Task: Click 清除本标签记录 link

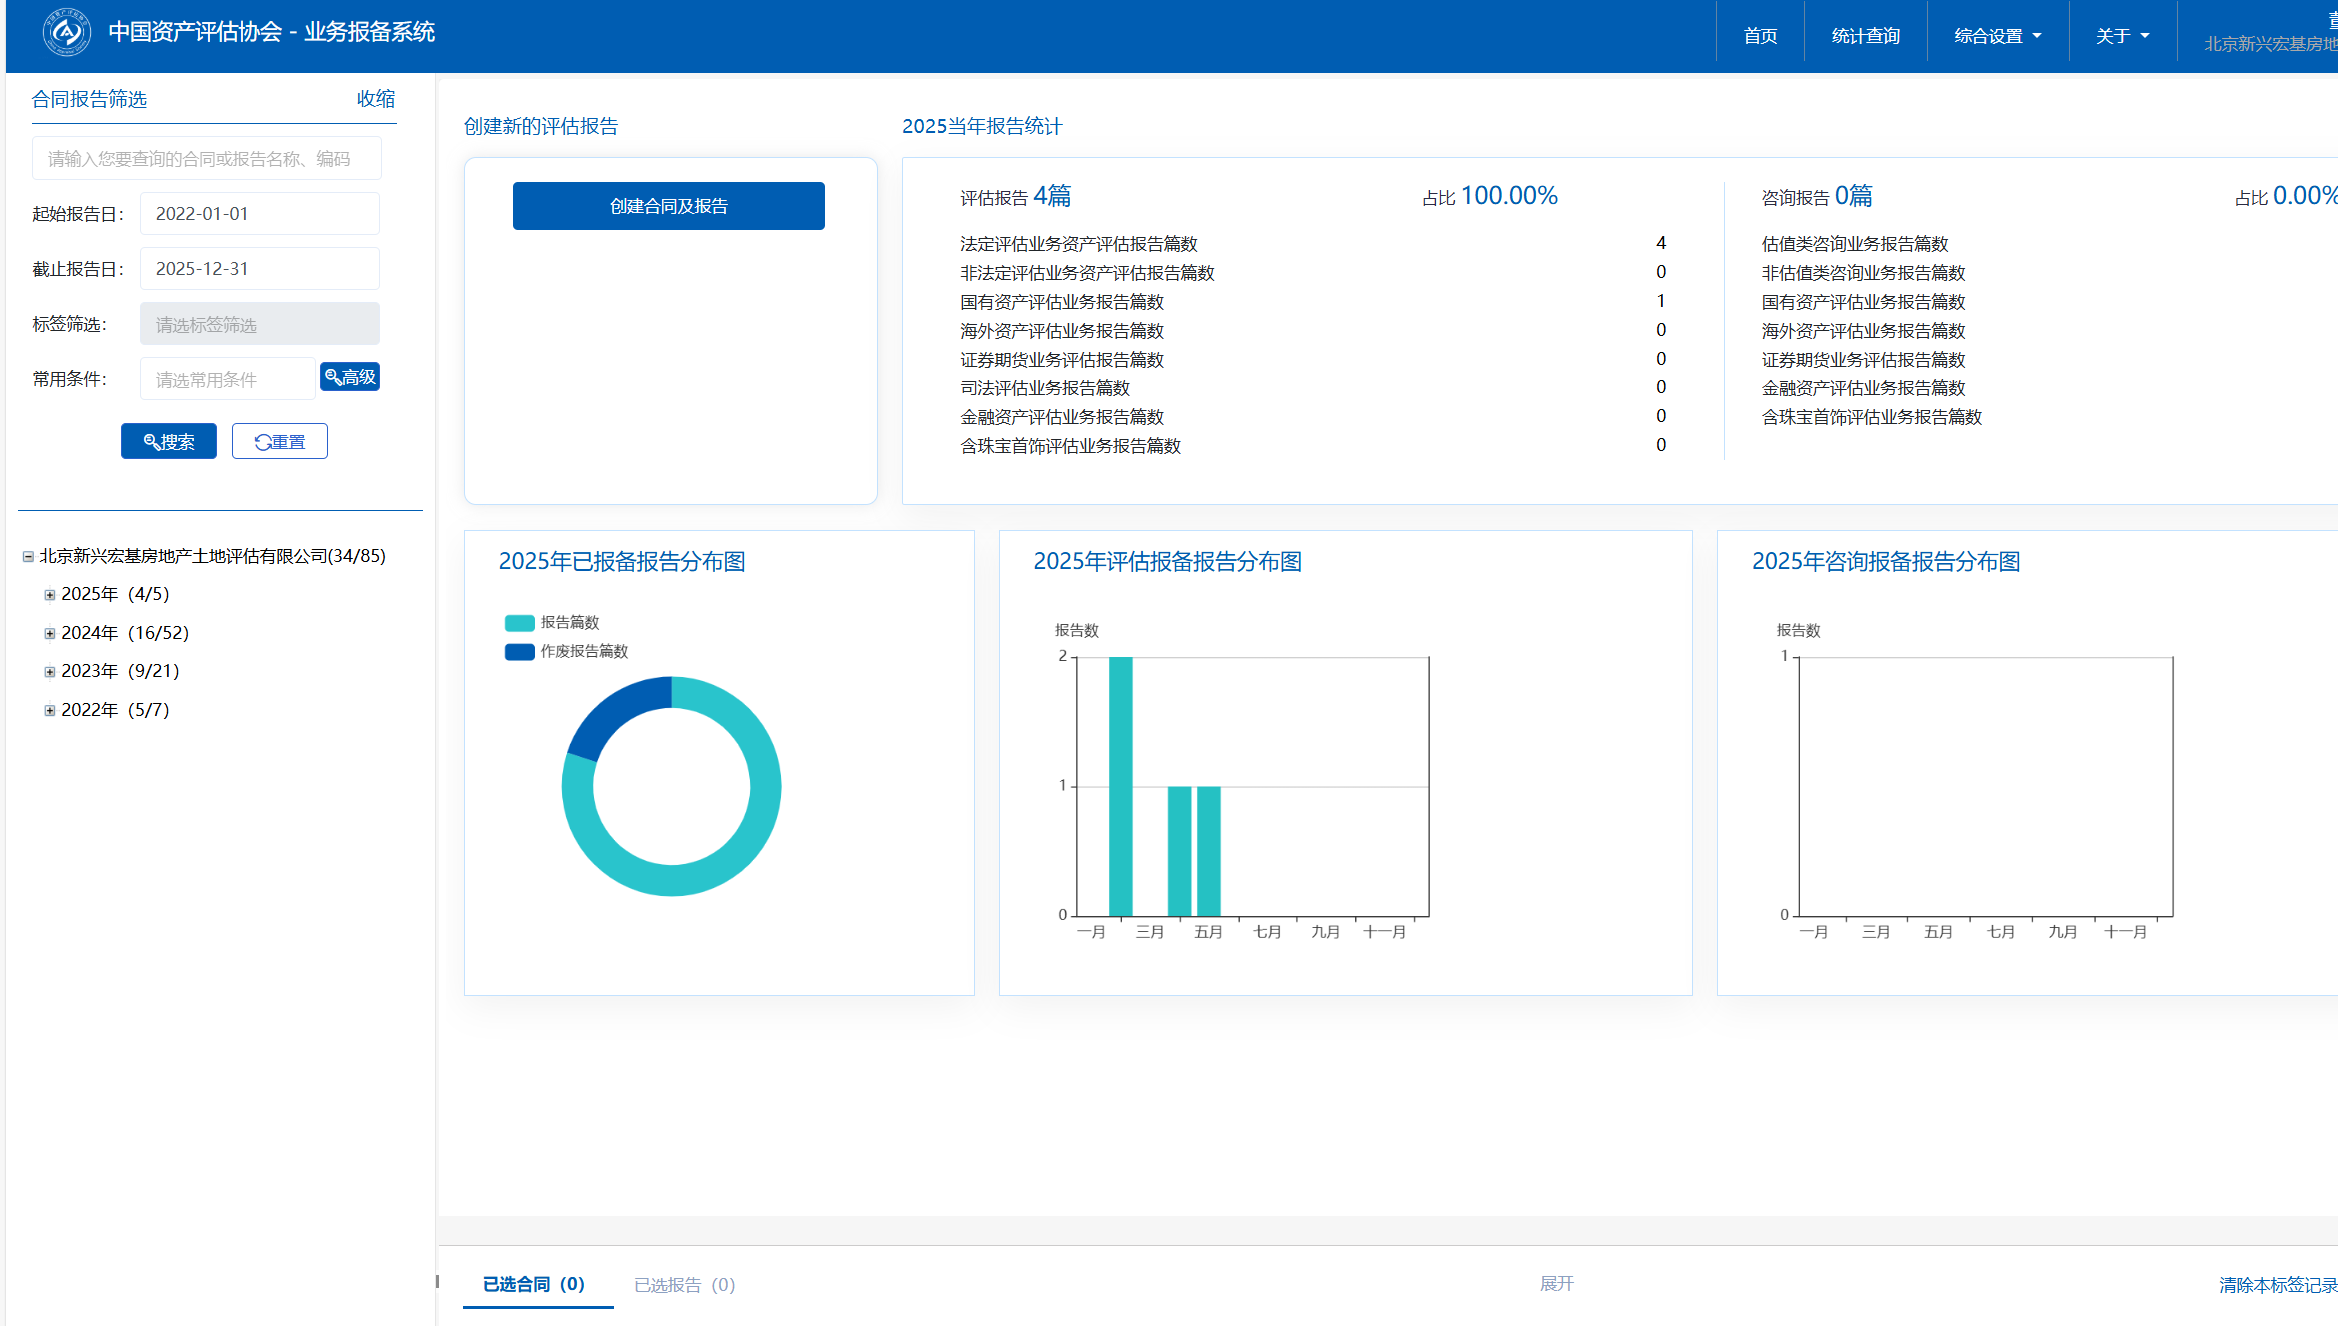Action: click(x=2277, y=1285)
